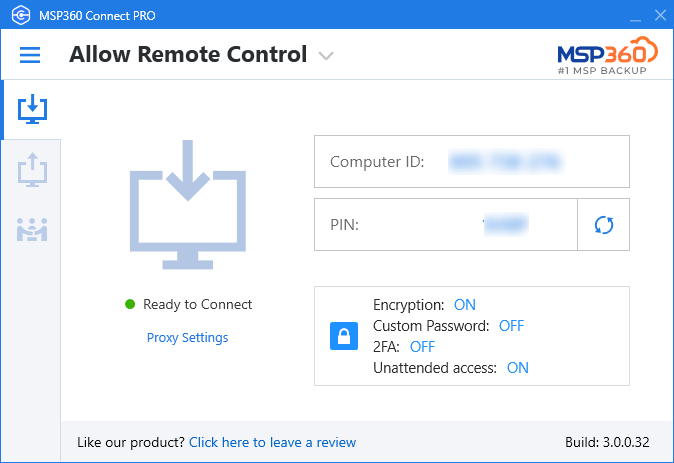Click the MSP360 logo
Viewport: 674px width, 463px height.
pyautogui.click(x=607, y=56)
